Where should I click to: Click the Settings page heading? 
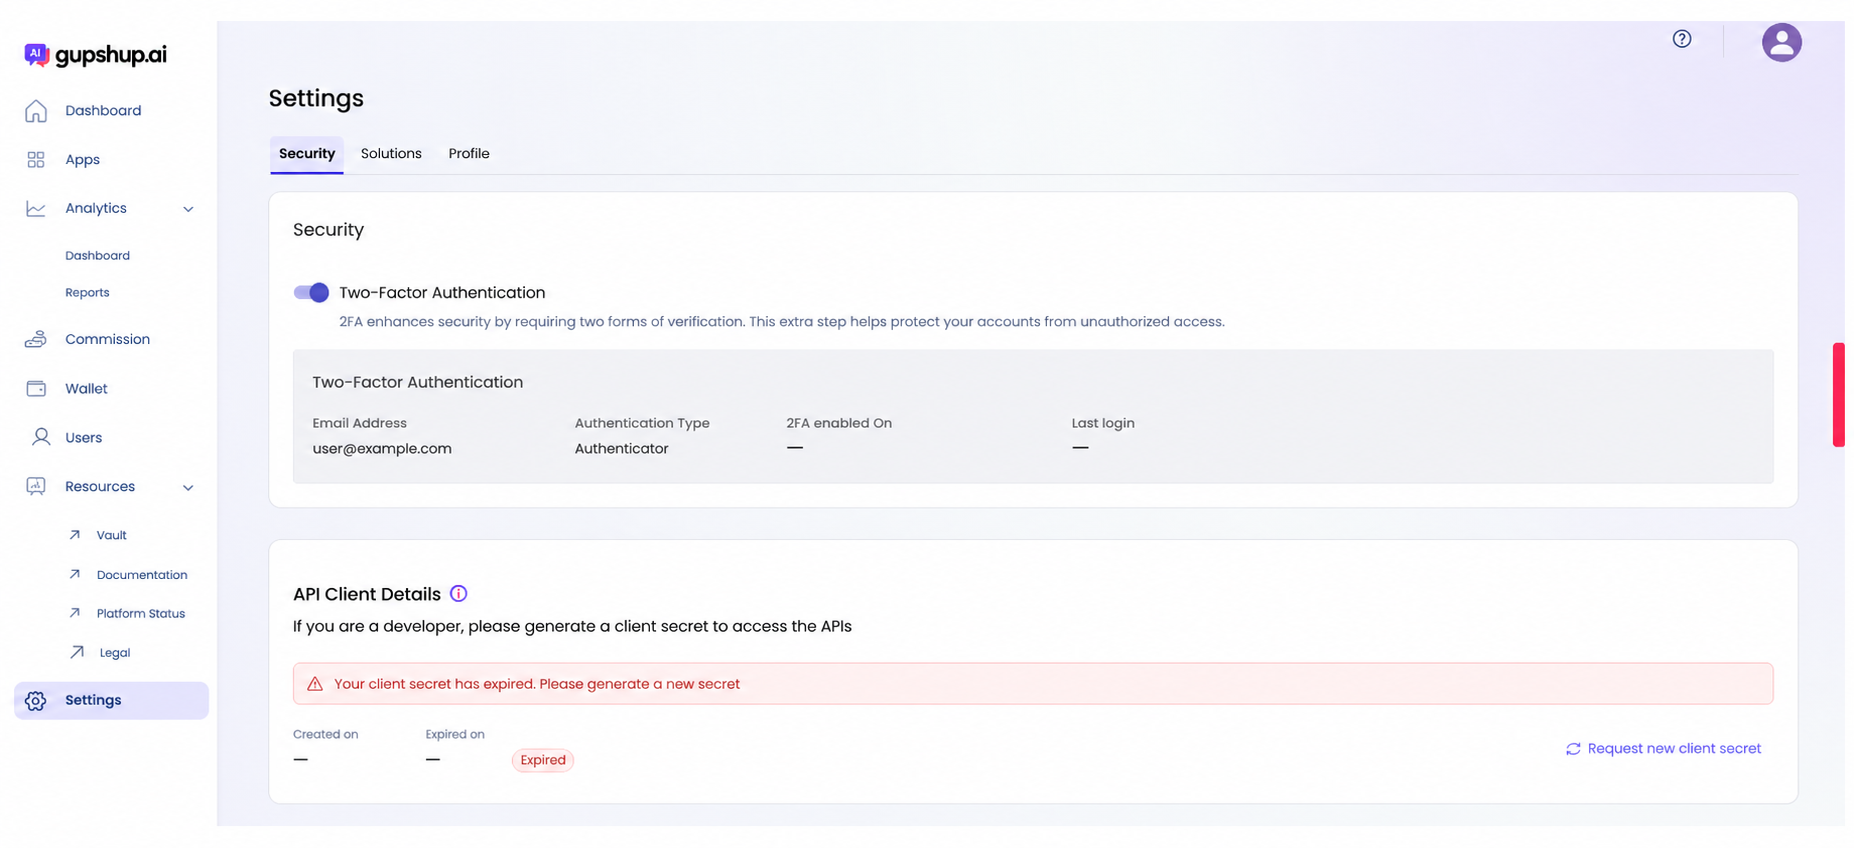coord(316,98)
